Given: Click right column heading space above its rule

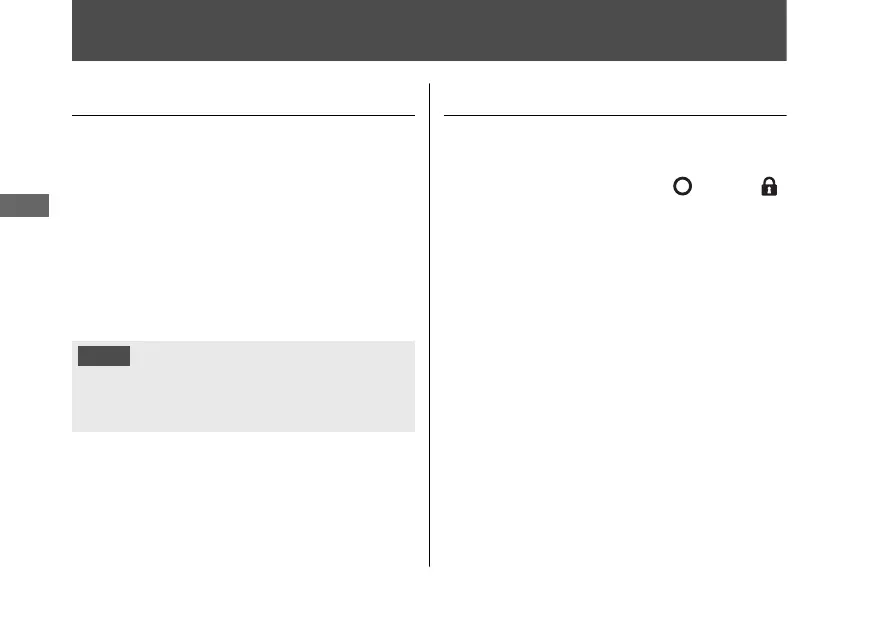Looking at the screenshot, I should point(614,98).
